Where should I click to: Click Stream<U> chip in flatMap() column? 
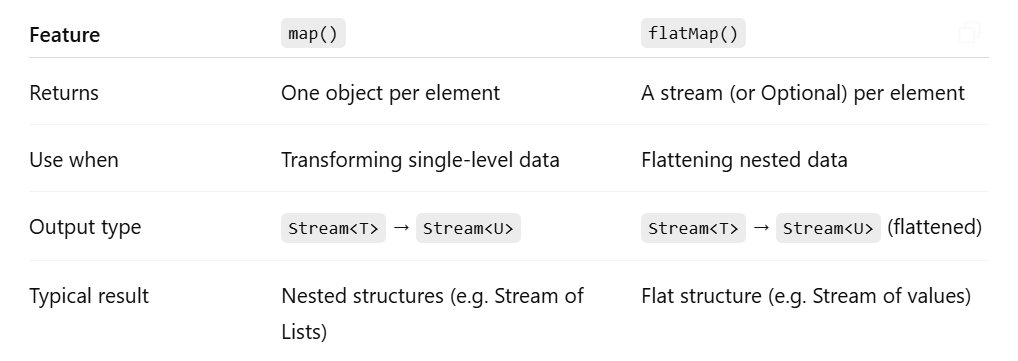tap(828, 228)
